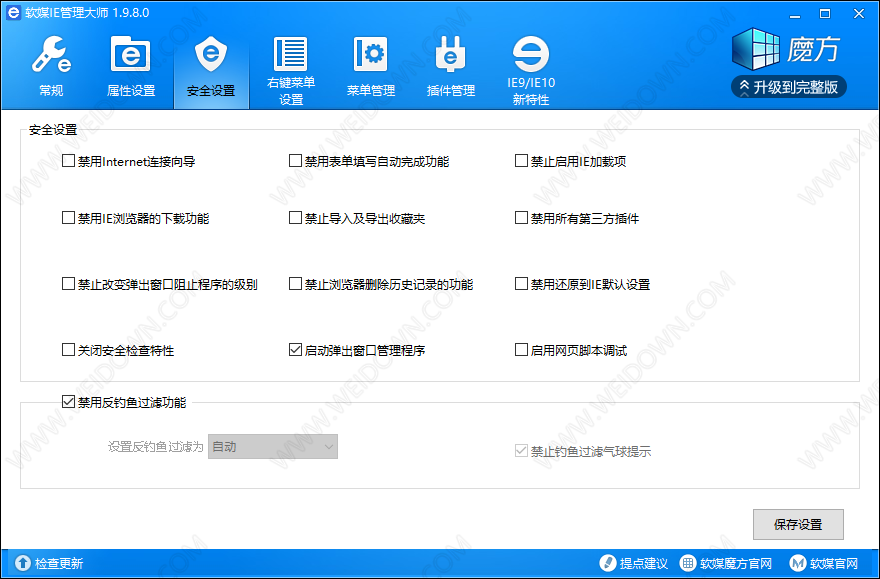Click the 保存设置 button
Image resolution: width=880 pixels, height=579 pixels.
pos(798,525)
